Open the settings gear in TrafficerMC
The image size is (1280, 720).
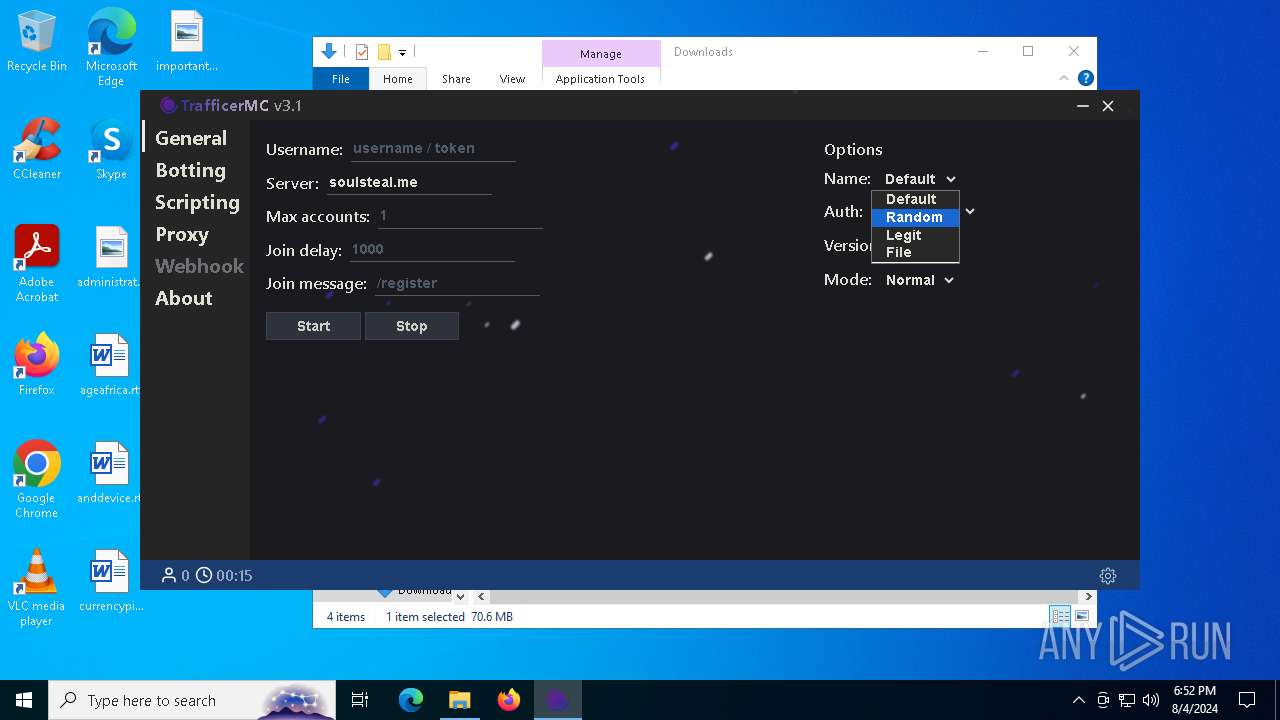tap(1107, 576)
